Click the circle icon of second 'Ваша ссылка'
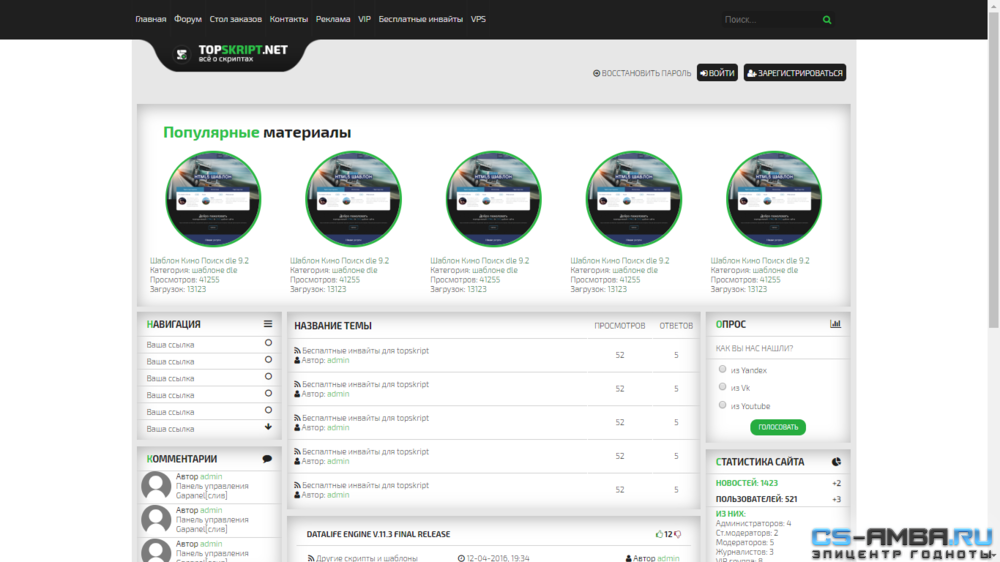Viewport: 1000px width, 562px height. click(x=268, y=360)
